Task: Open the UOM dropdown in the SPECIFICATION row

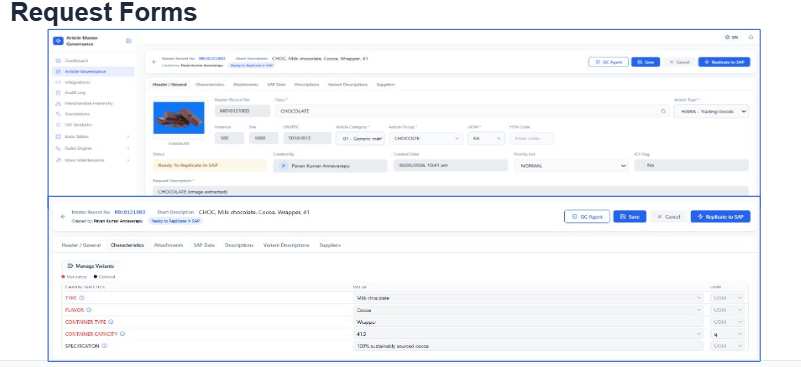Action: (727, 346)
